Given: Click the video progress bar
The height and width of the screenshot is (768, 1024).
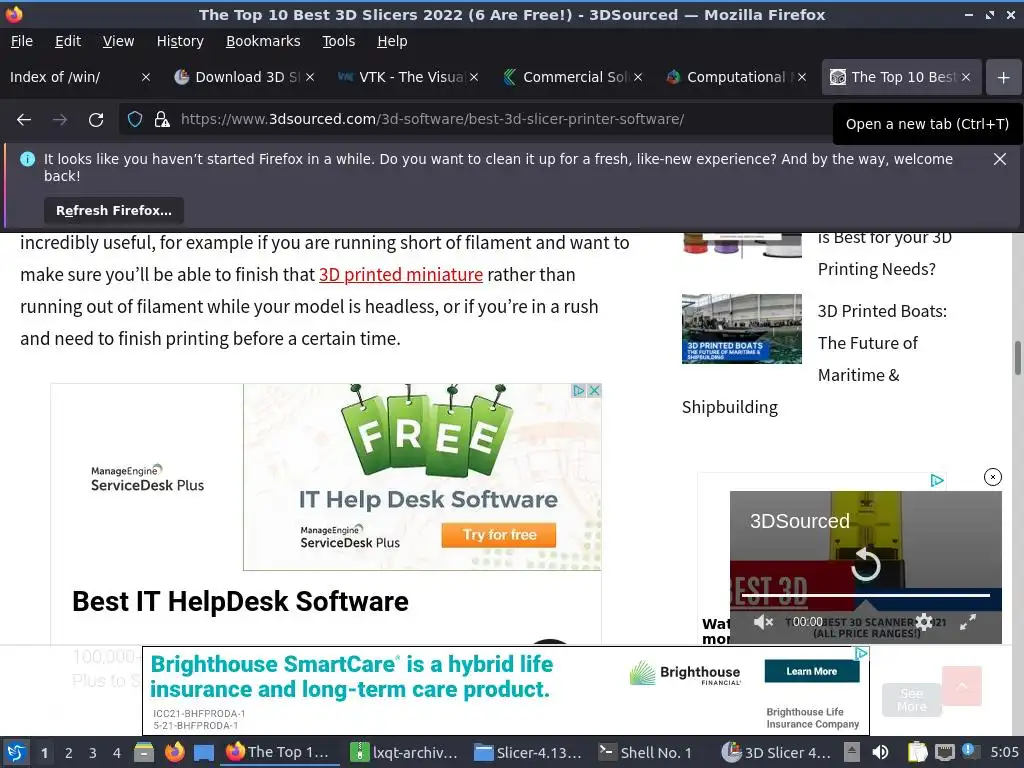Looking at the screenshot, I should [866, 596].
